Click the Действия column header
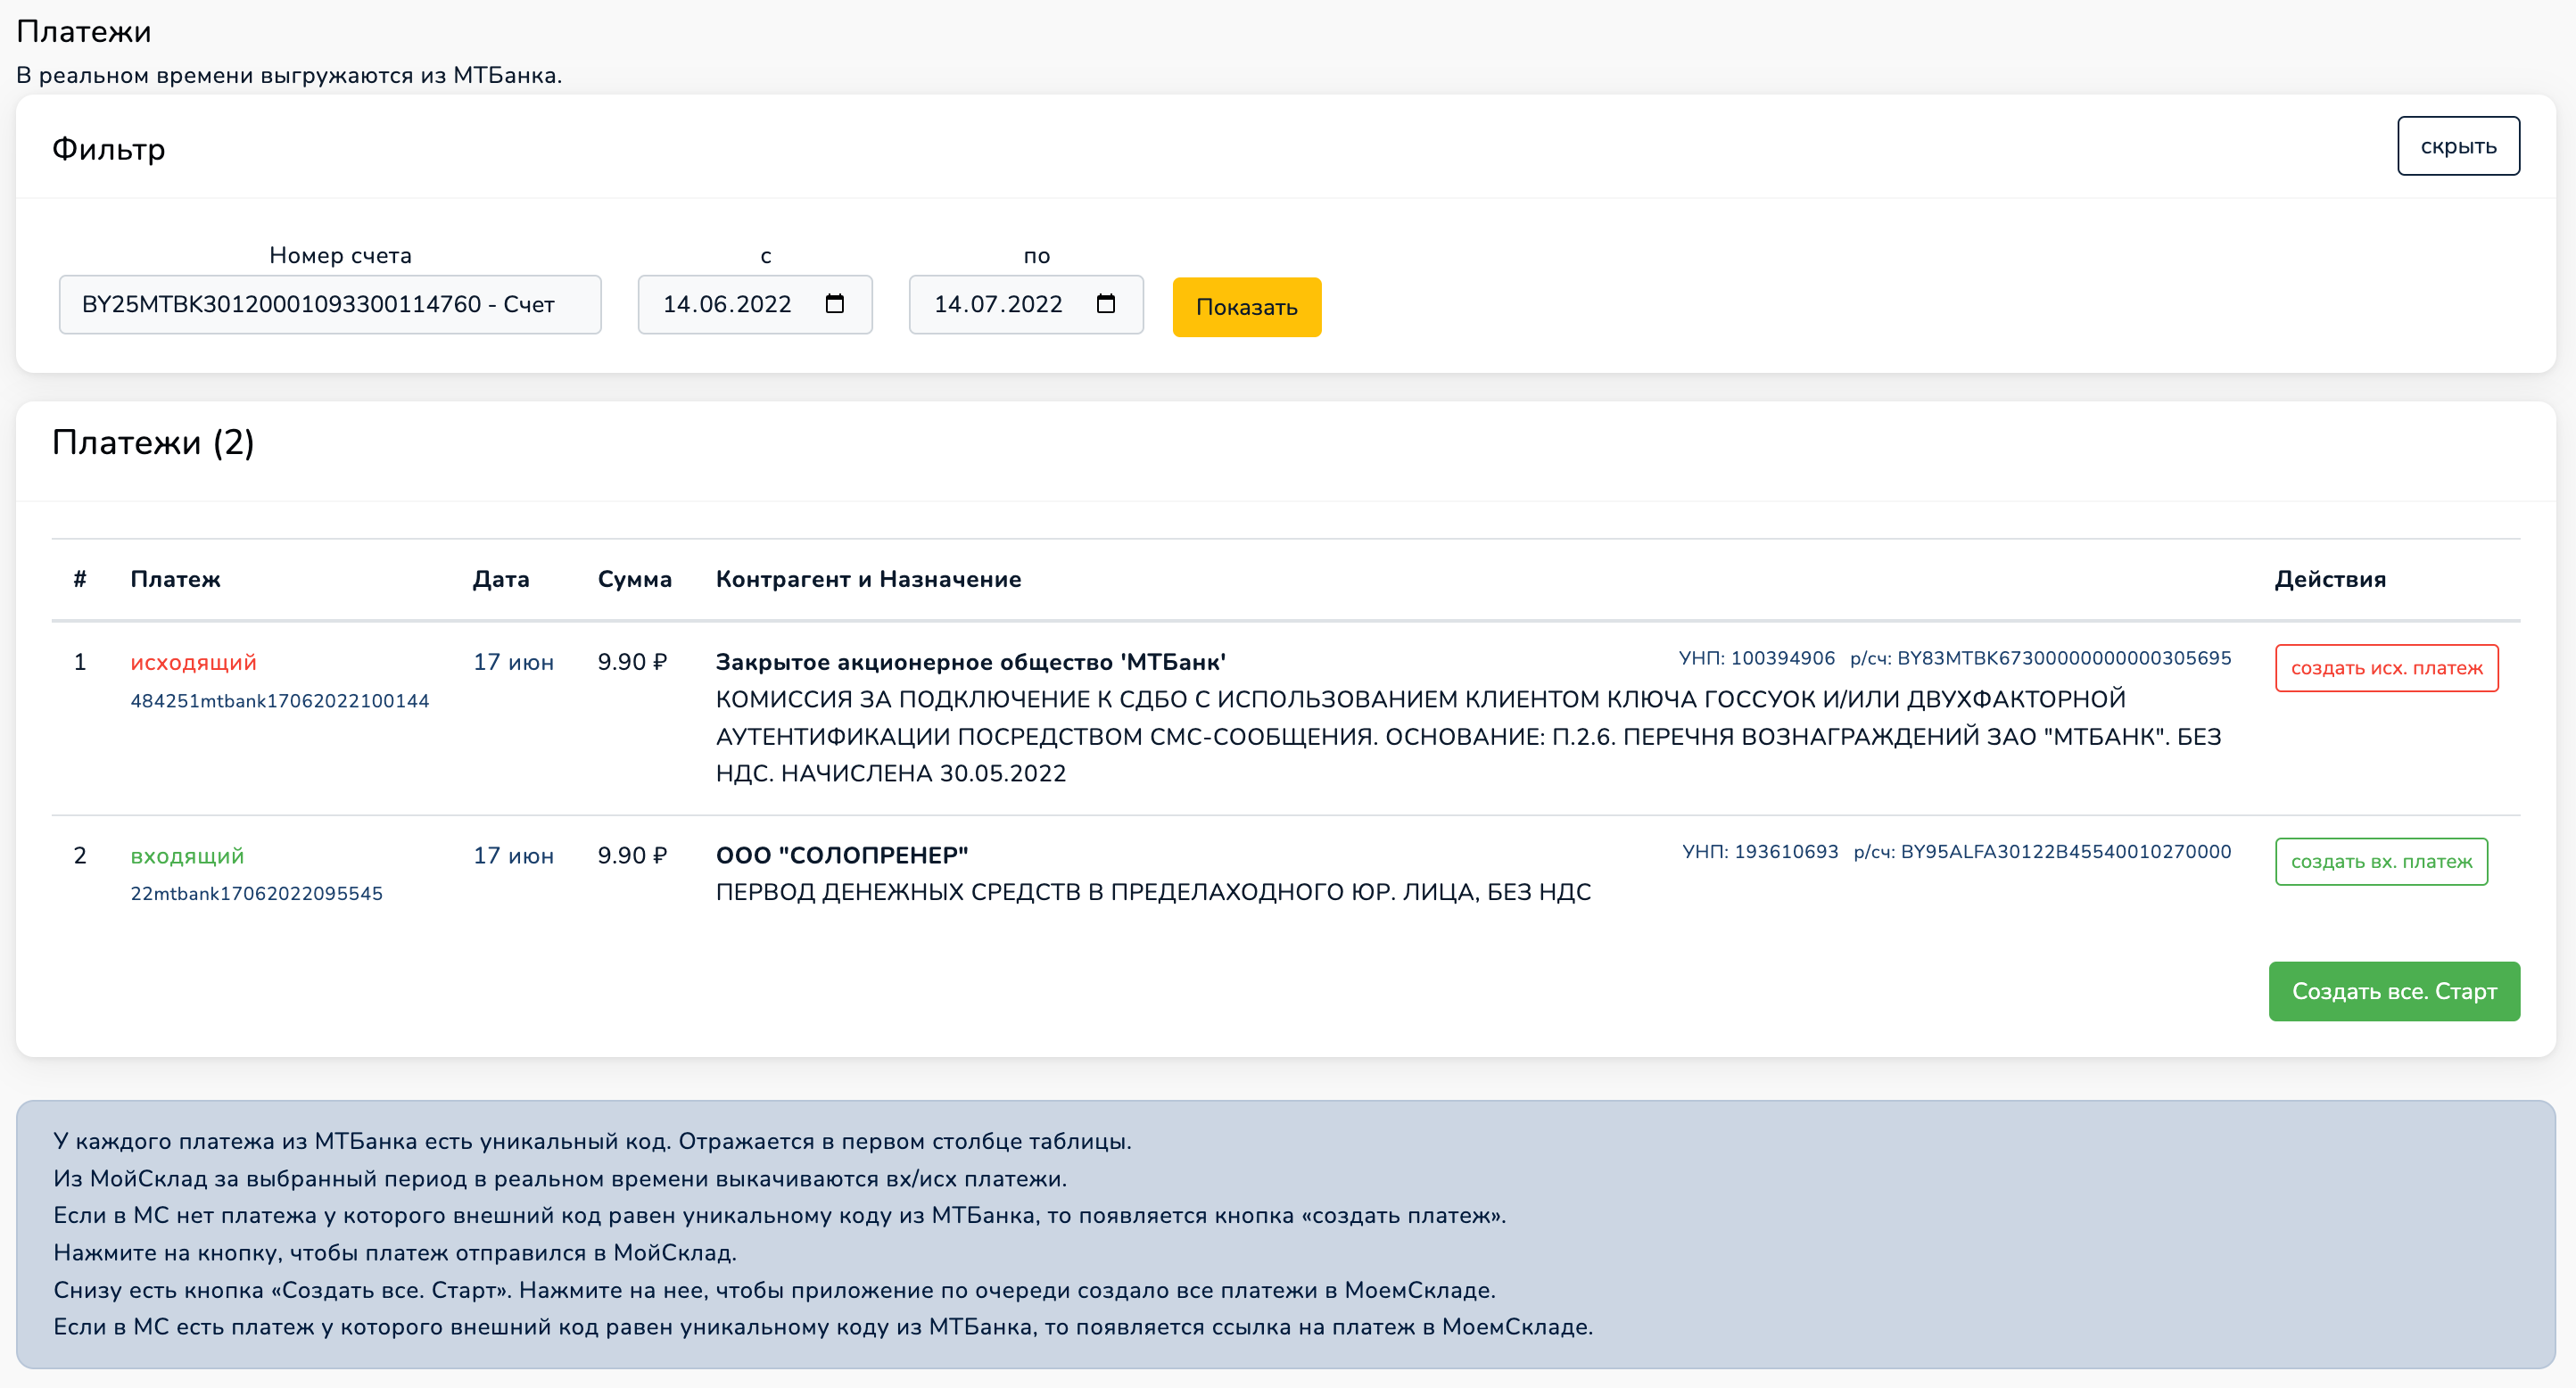 click(2330, 580)
